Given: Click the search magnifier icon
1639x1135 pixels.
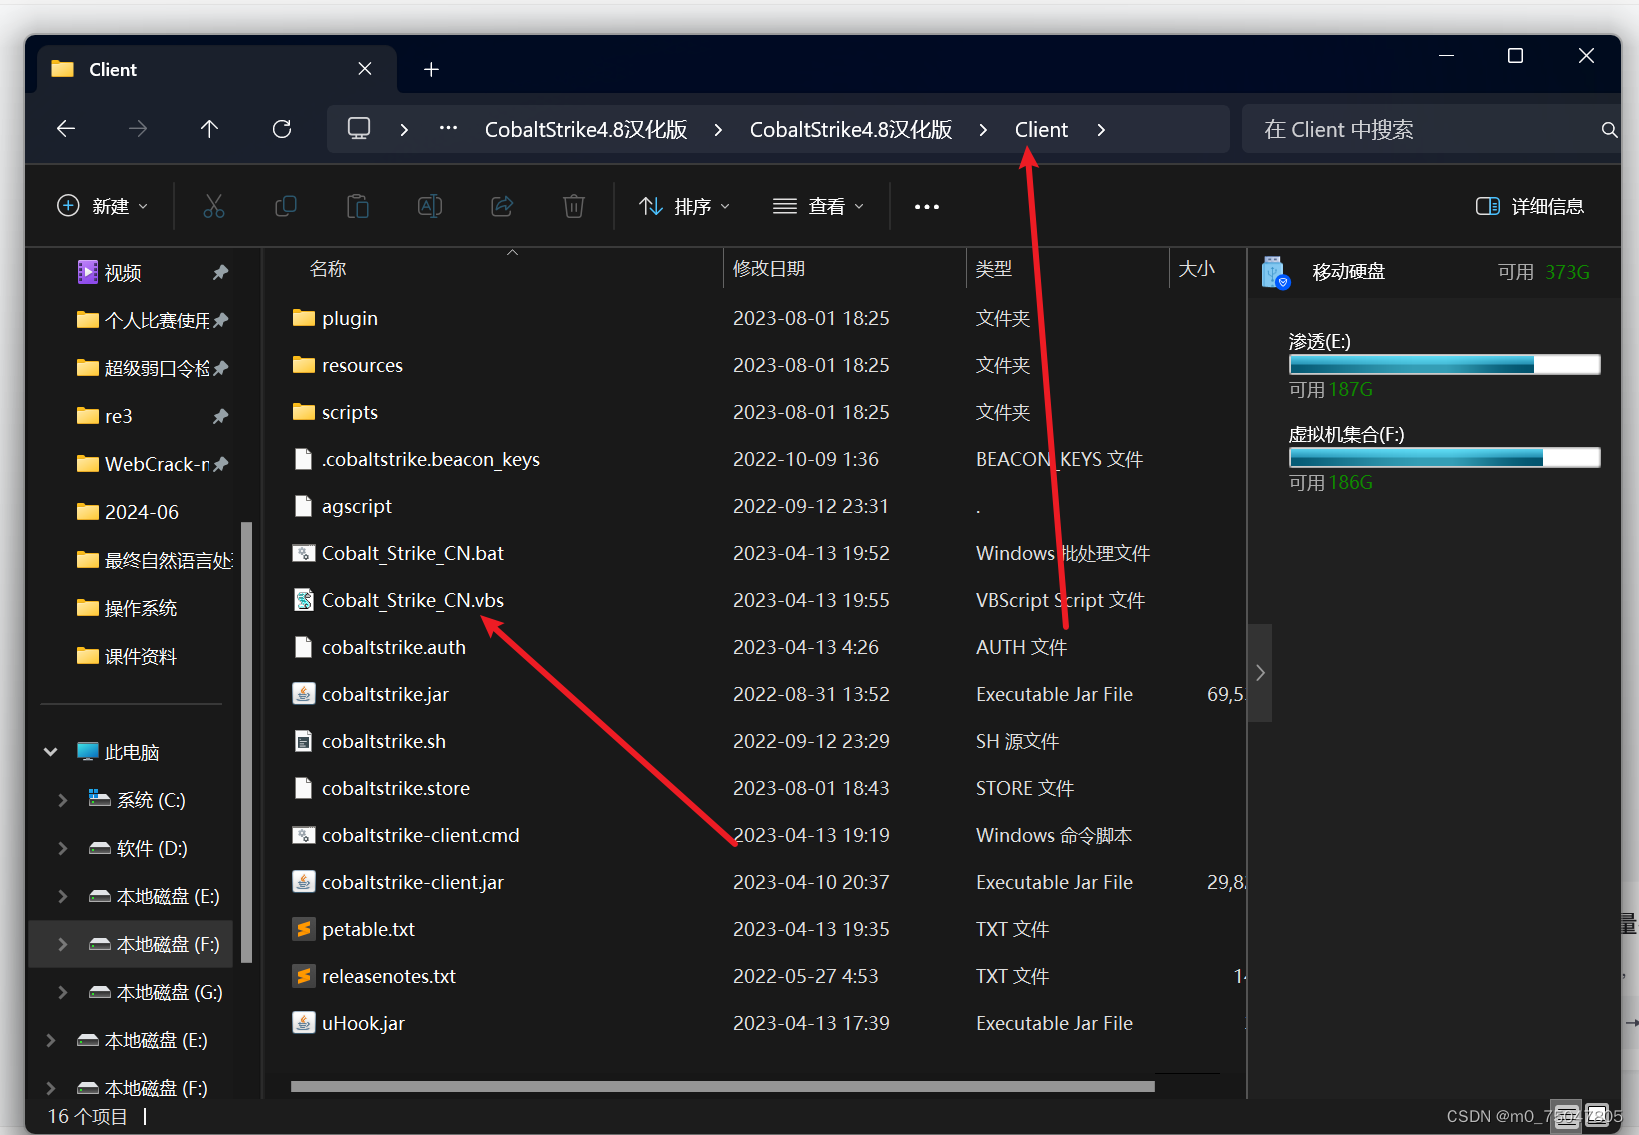Looking at the screenshot, I should coord(1609,130).
